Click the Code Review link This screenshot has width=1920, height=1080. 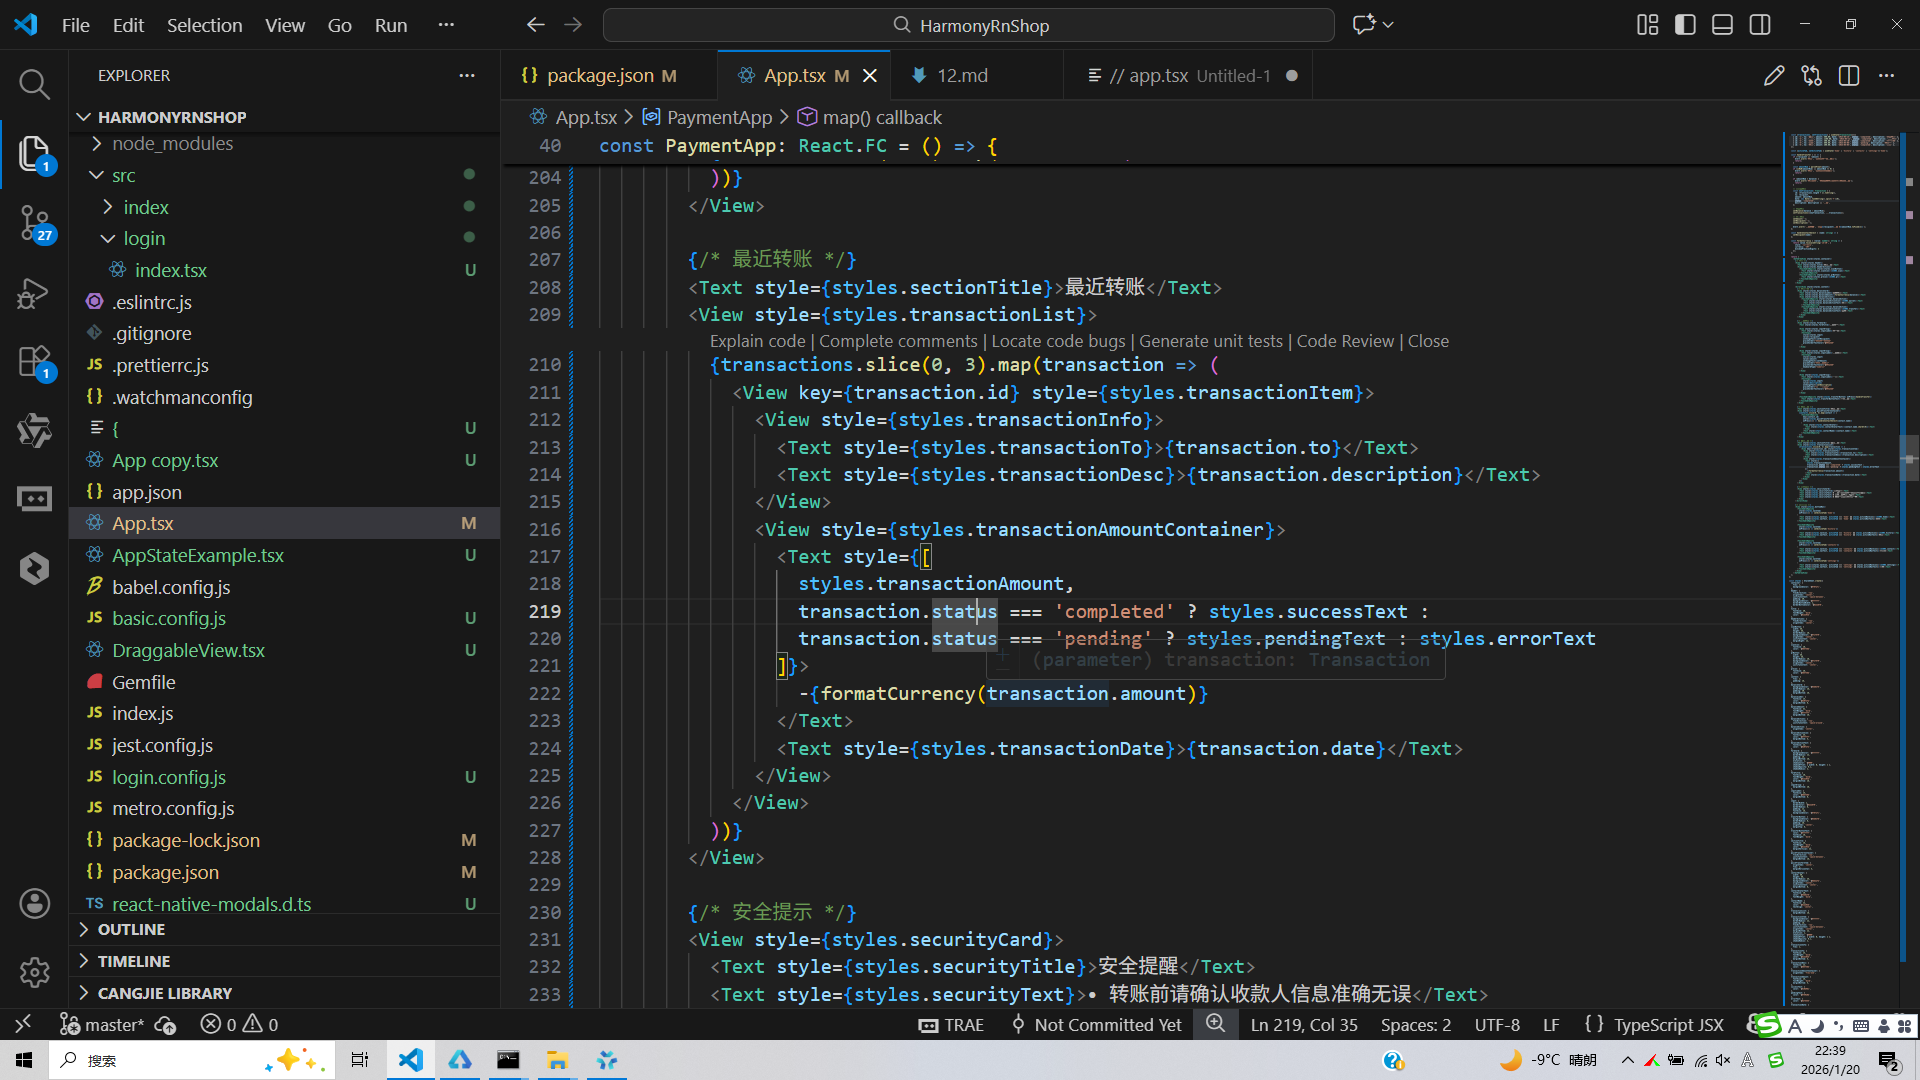click(x=1345, y=341)
